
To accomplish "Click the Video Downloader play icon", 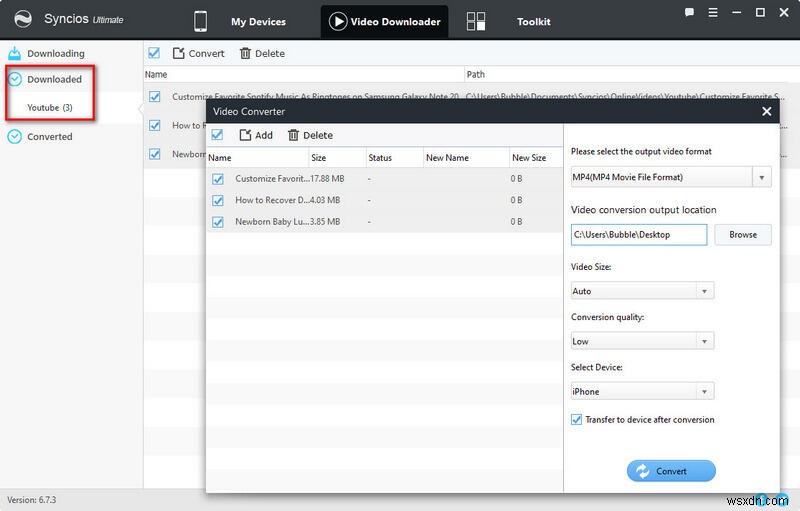I will pyautogui.click(x=338, y=21).
